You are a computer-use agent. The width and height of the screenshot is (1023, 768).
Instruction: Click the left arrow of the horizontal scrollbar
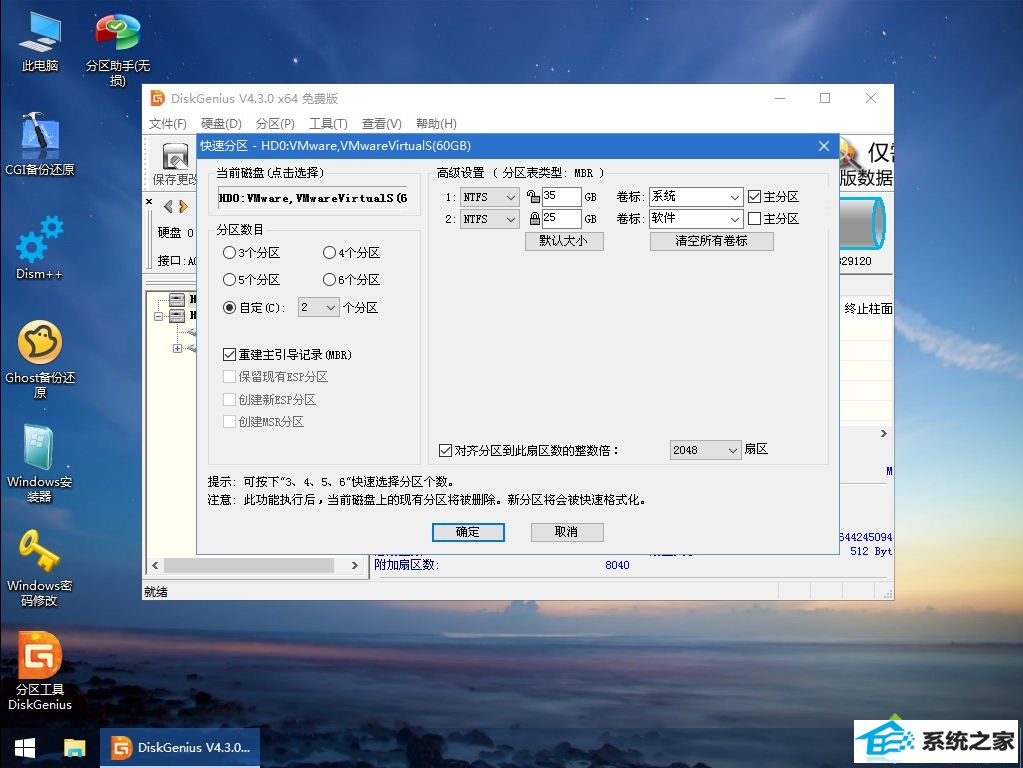pos(155,565)
